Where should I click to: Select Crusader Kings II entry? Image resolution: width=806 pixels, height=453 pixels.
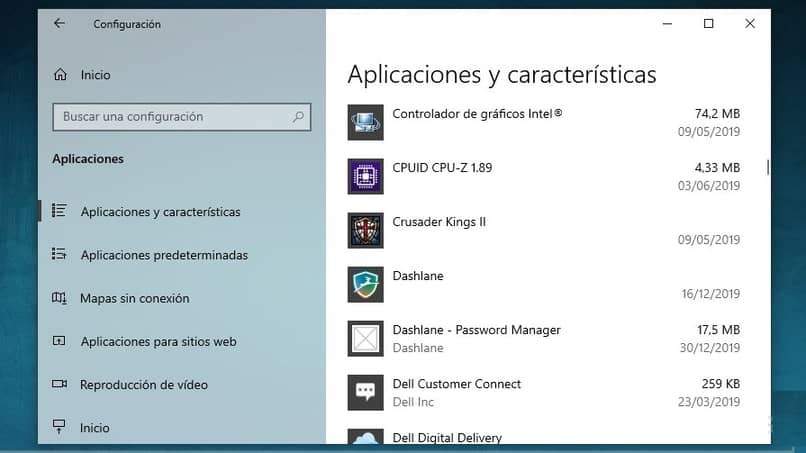click(x=544, y=230)
